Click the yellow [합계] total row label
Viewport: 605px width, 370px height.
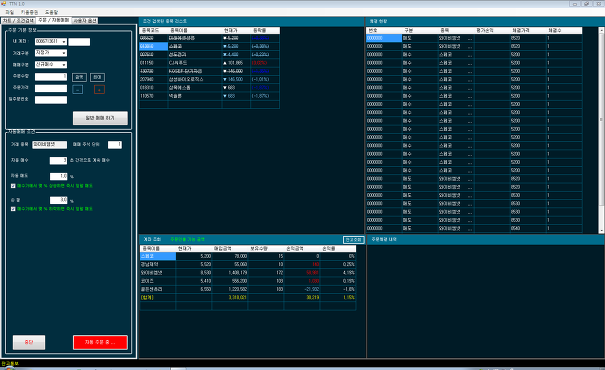tap(147, 297)
